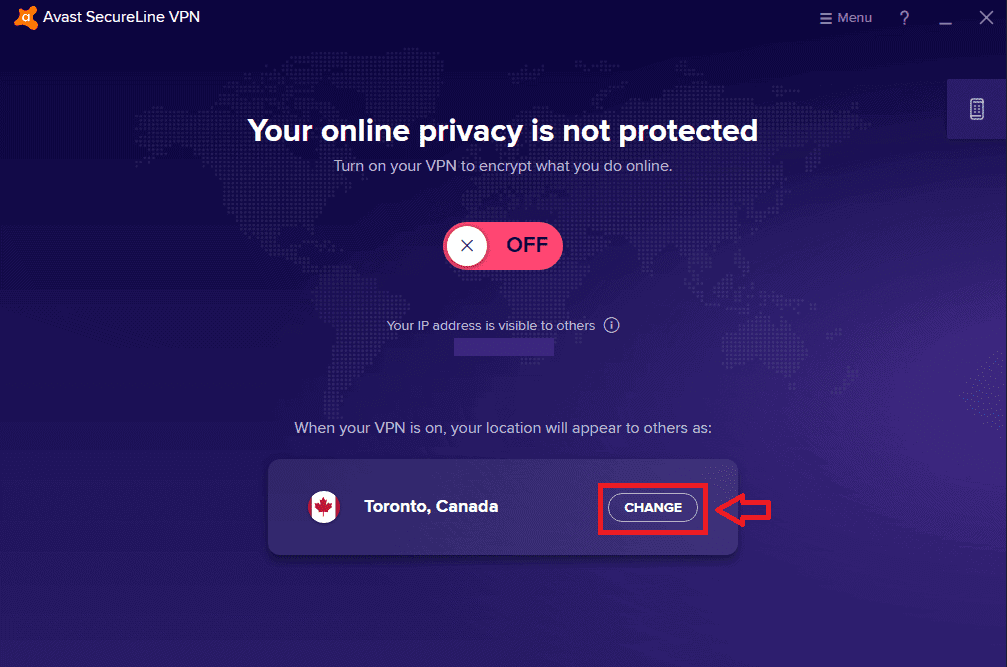Click the orange Avast logo icon

click(26, 17)
